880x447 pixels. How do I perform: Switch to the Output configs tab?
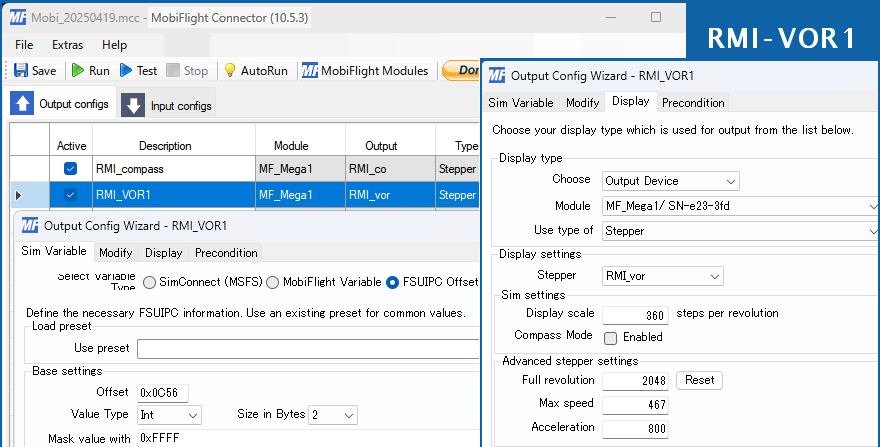60,103
